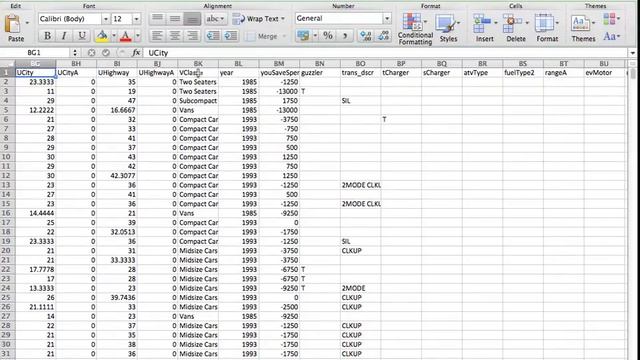Select column BK header
The width and height of the screenshot is (640, 360).
(x=198, y=64)
